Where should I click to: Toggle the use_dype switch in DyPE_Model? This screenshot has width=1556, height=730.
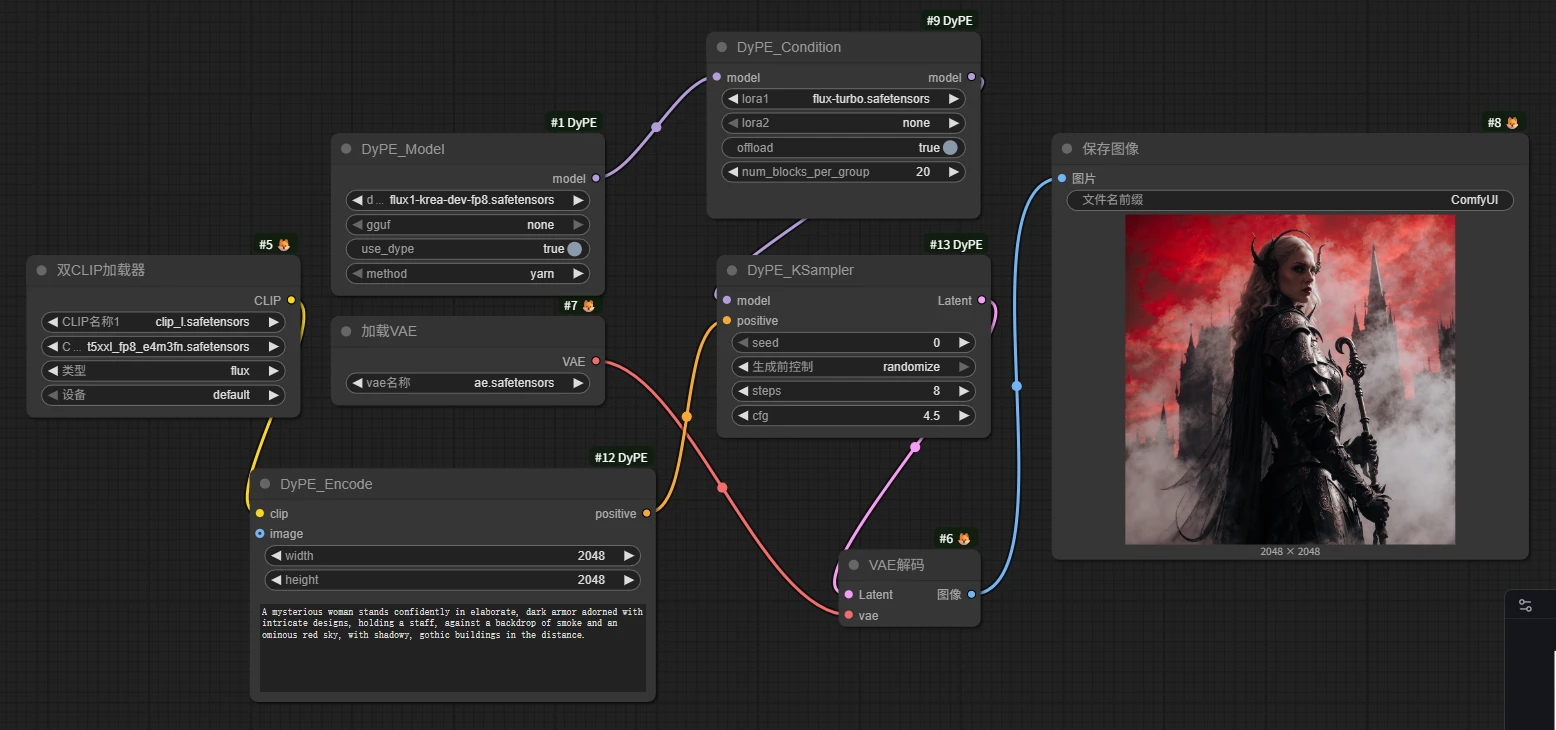click(x=574, y=249)
